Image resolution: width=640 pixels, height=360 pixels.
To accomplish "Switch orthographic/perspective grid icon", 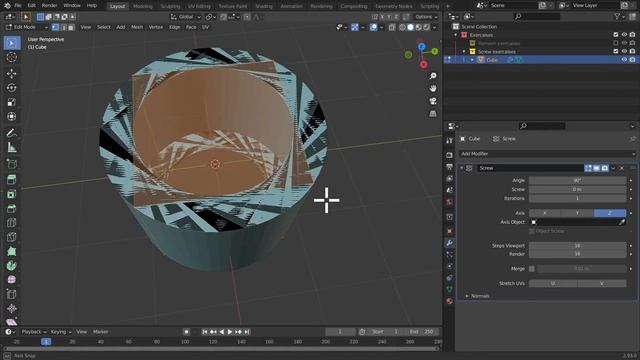I will point(433,113).
